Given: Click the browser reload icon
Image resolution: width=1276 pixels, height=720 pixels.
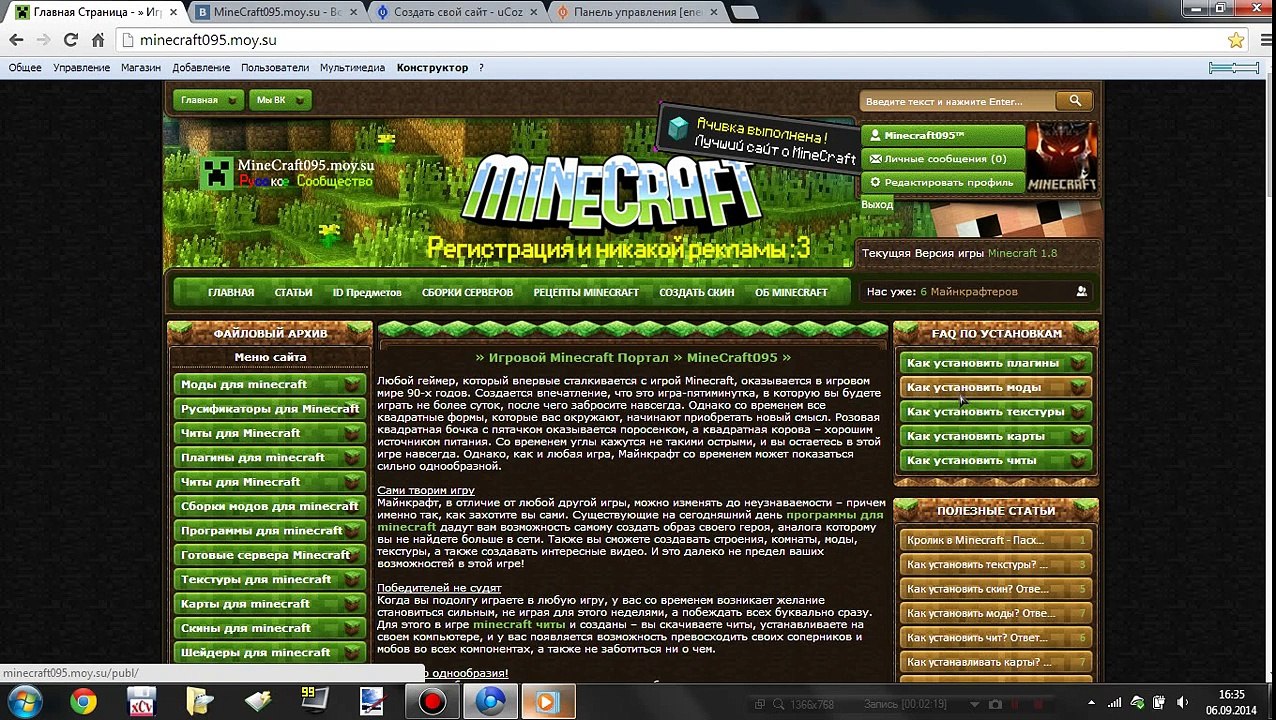Looking at the screenshot, I should 70,40.
